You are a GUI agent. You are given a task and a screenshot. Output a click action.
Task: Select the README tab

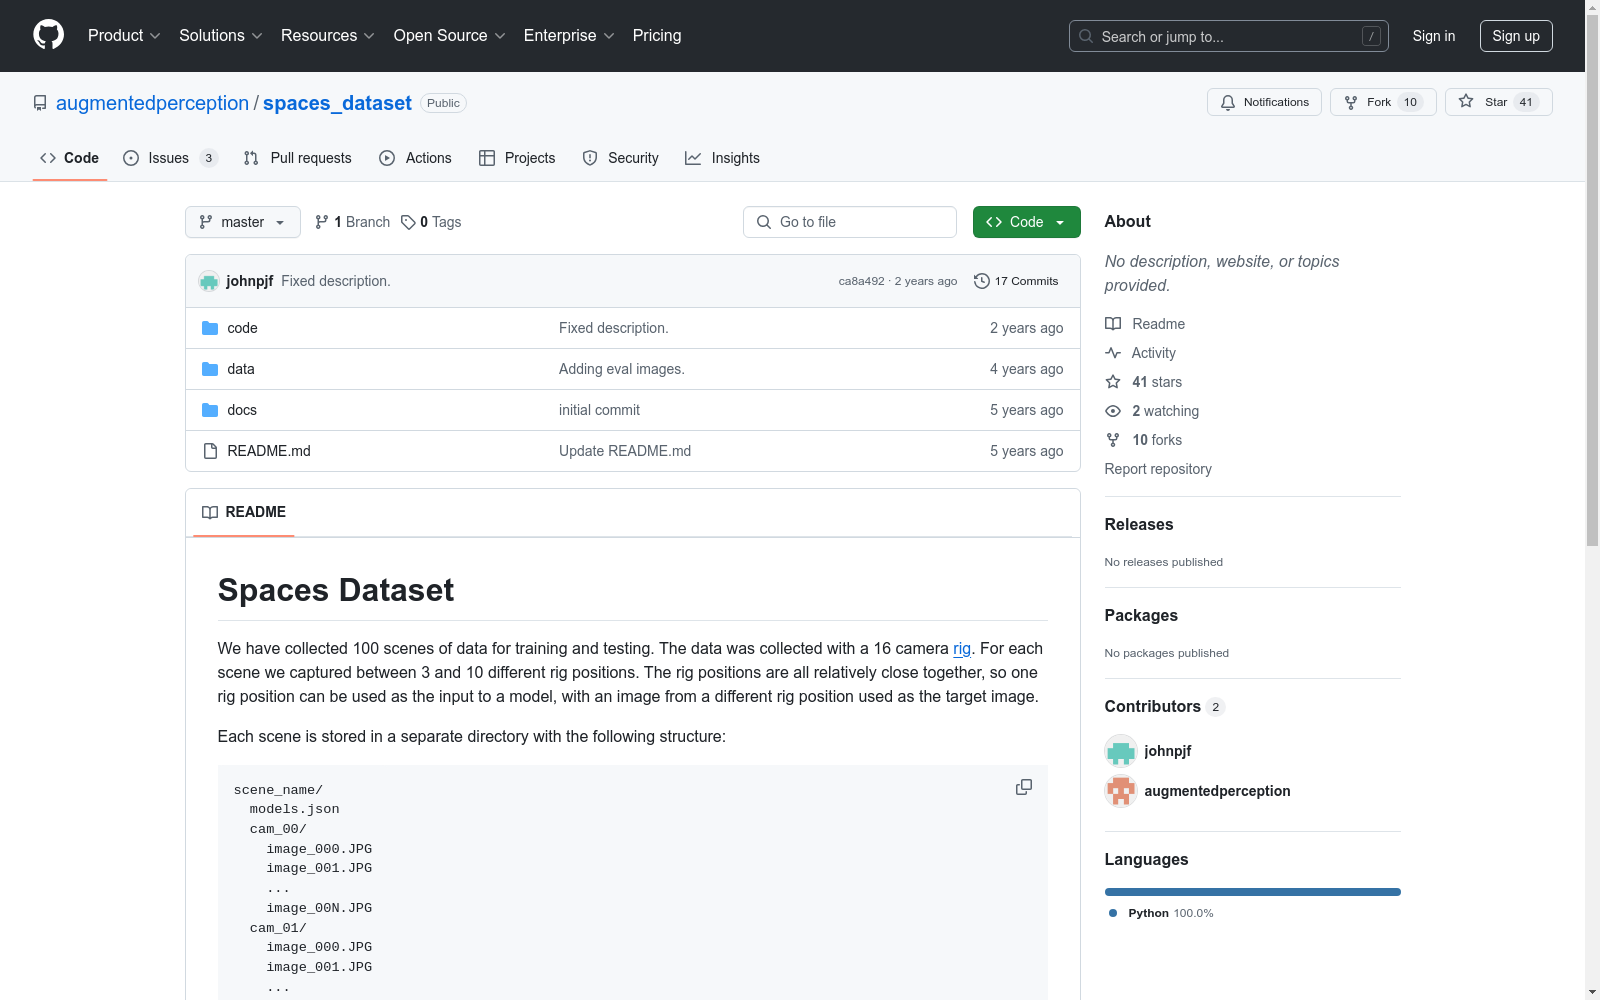click(x=244, y=512)
